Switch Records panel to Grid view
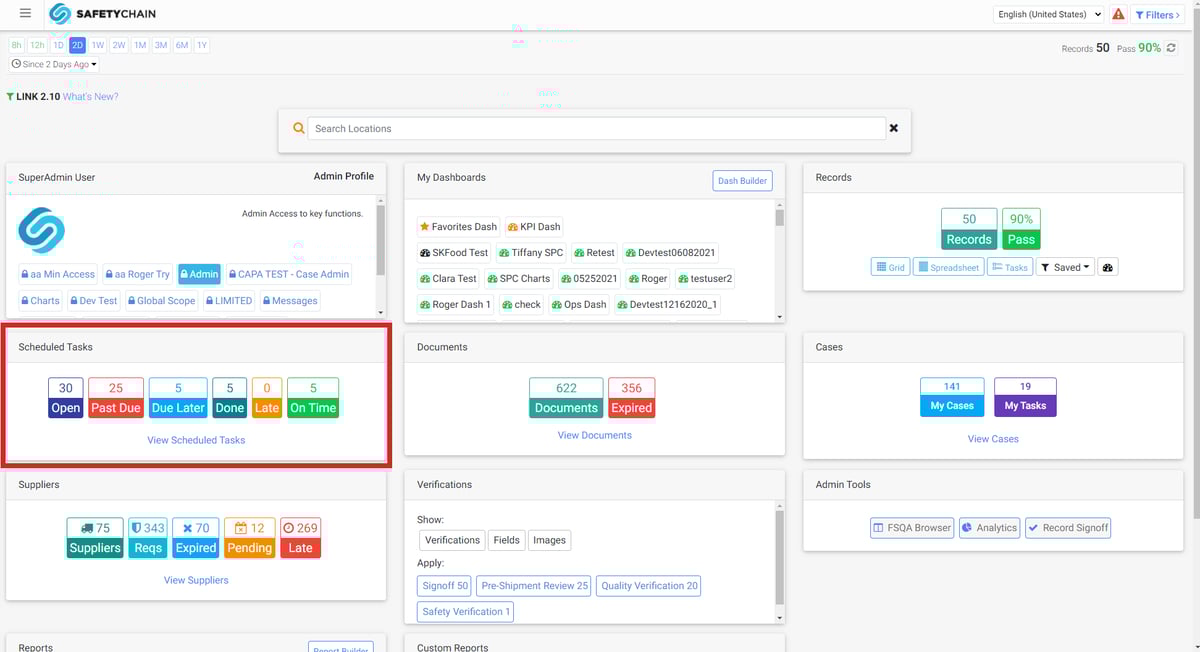Viewport: 1200px width, 652px height. [x=889, y=266]
